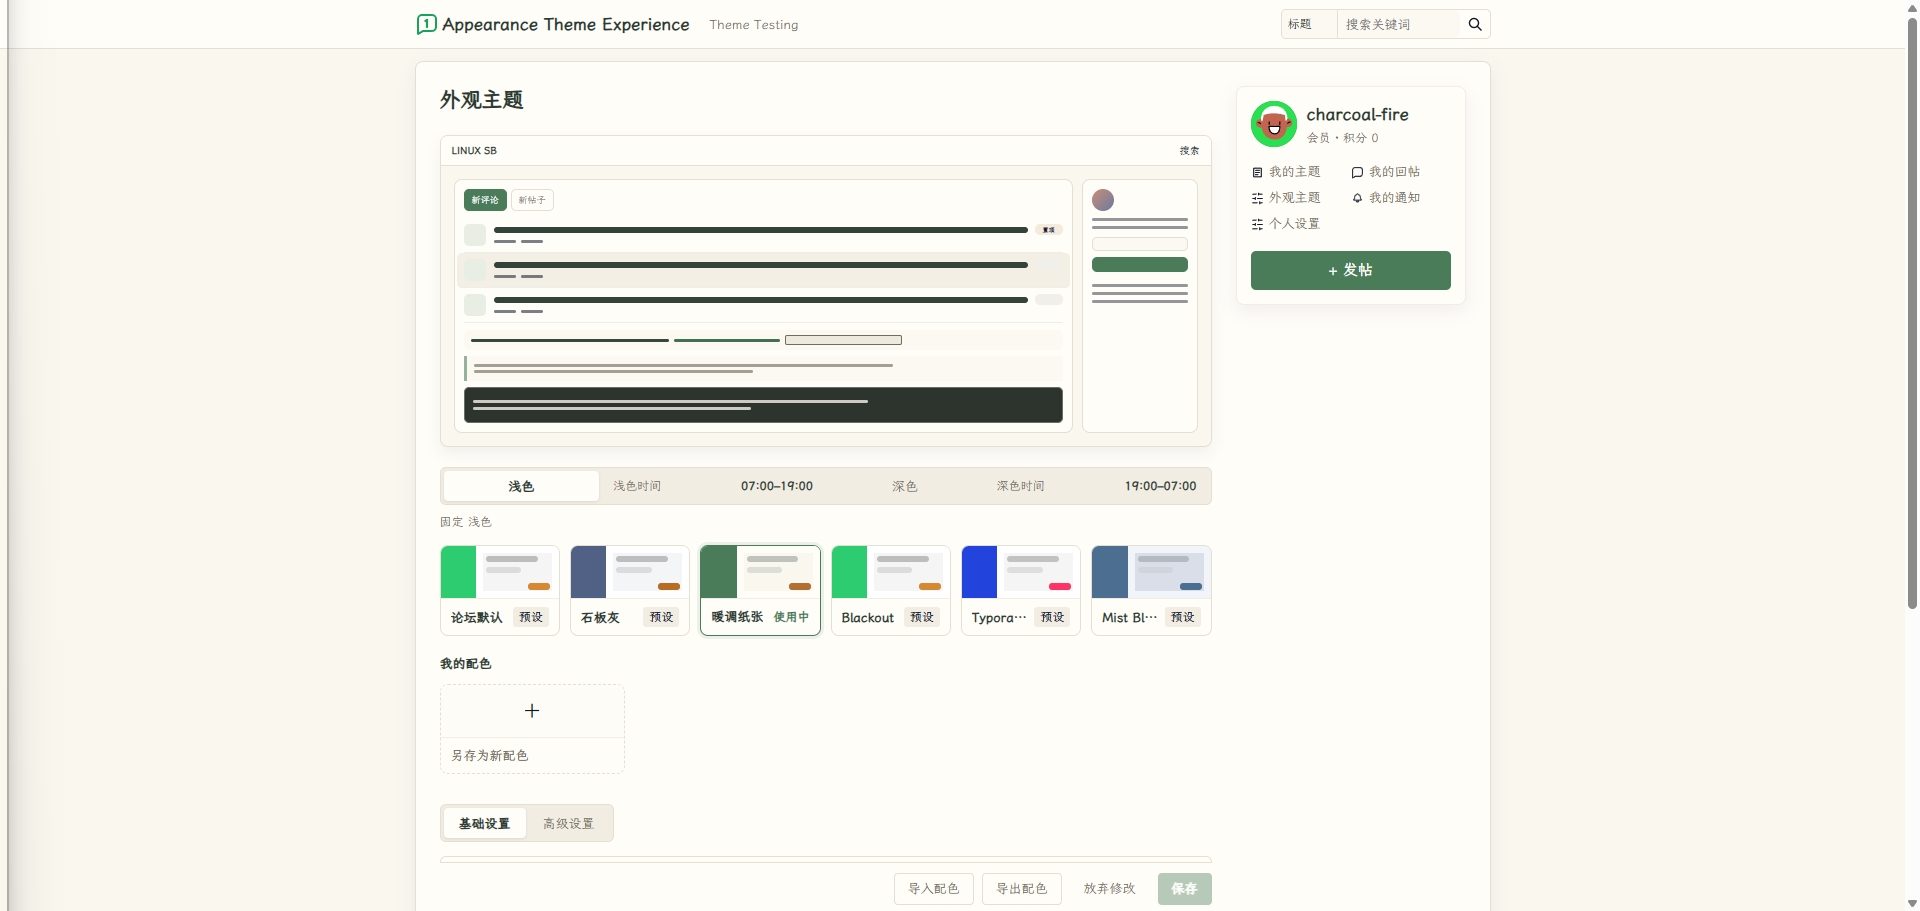Viewport: 1920px width, 911px height.
Task: Click the 导入配色 button
Action: pos(933,889)
